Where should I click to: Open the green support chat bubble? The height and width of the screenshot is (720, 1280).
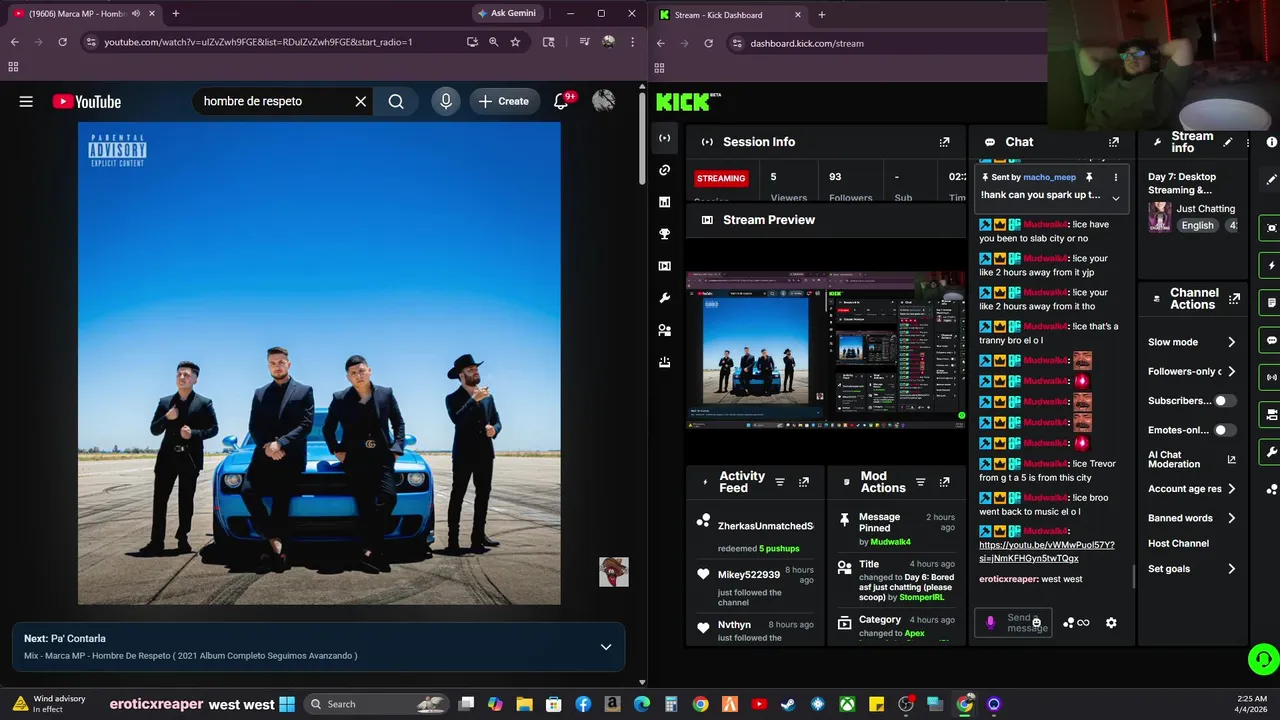pyautogui.click(x=1263, y=660)
